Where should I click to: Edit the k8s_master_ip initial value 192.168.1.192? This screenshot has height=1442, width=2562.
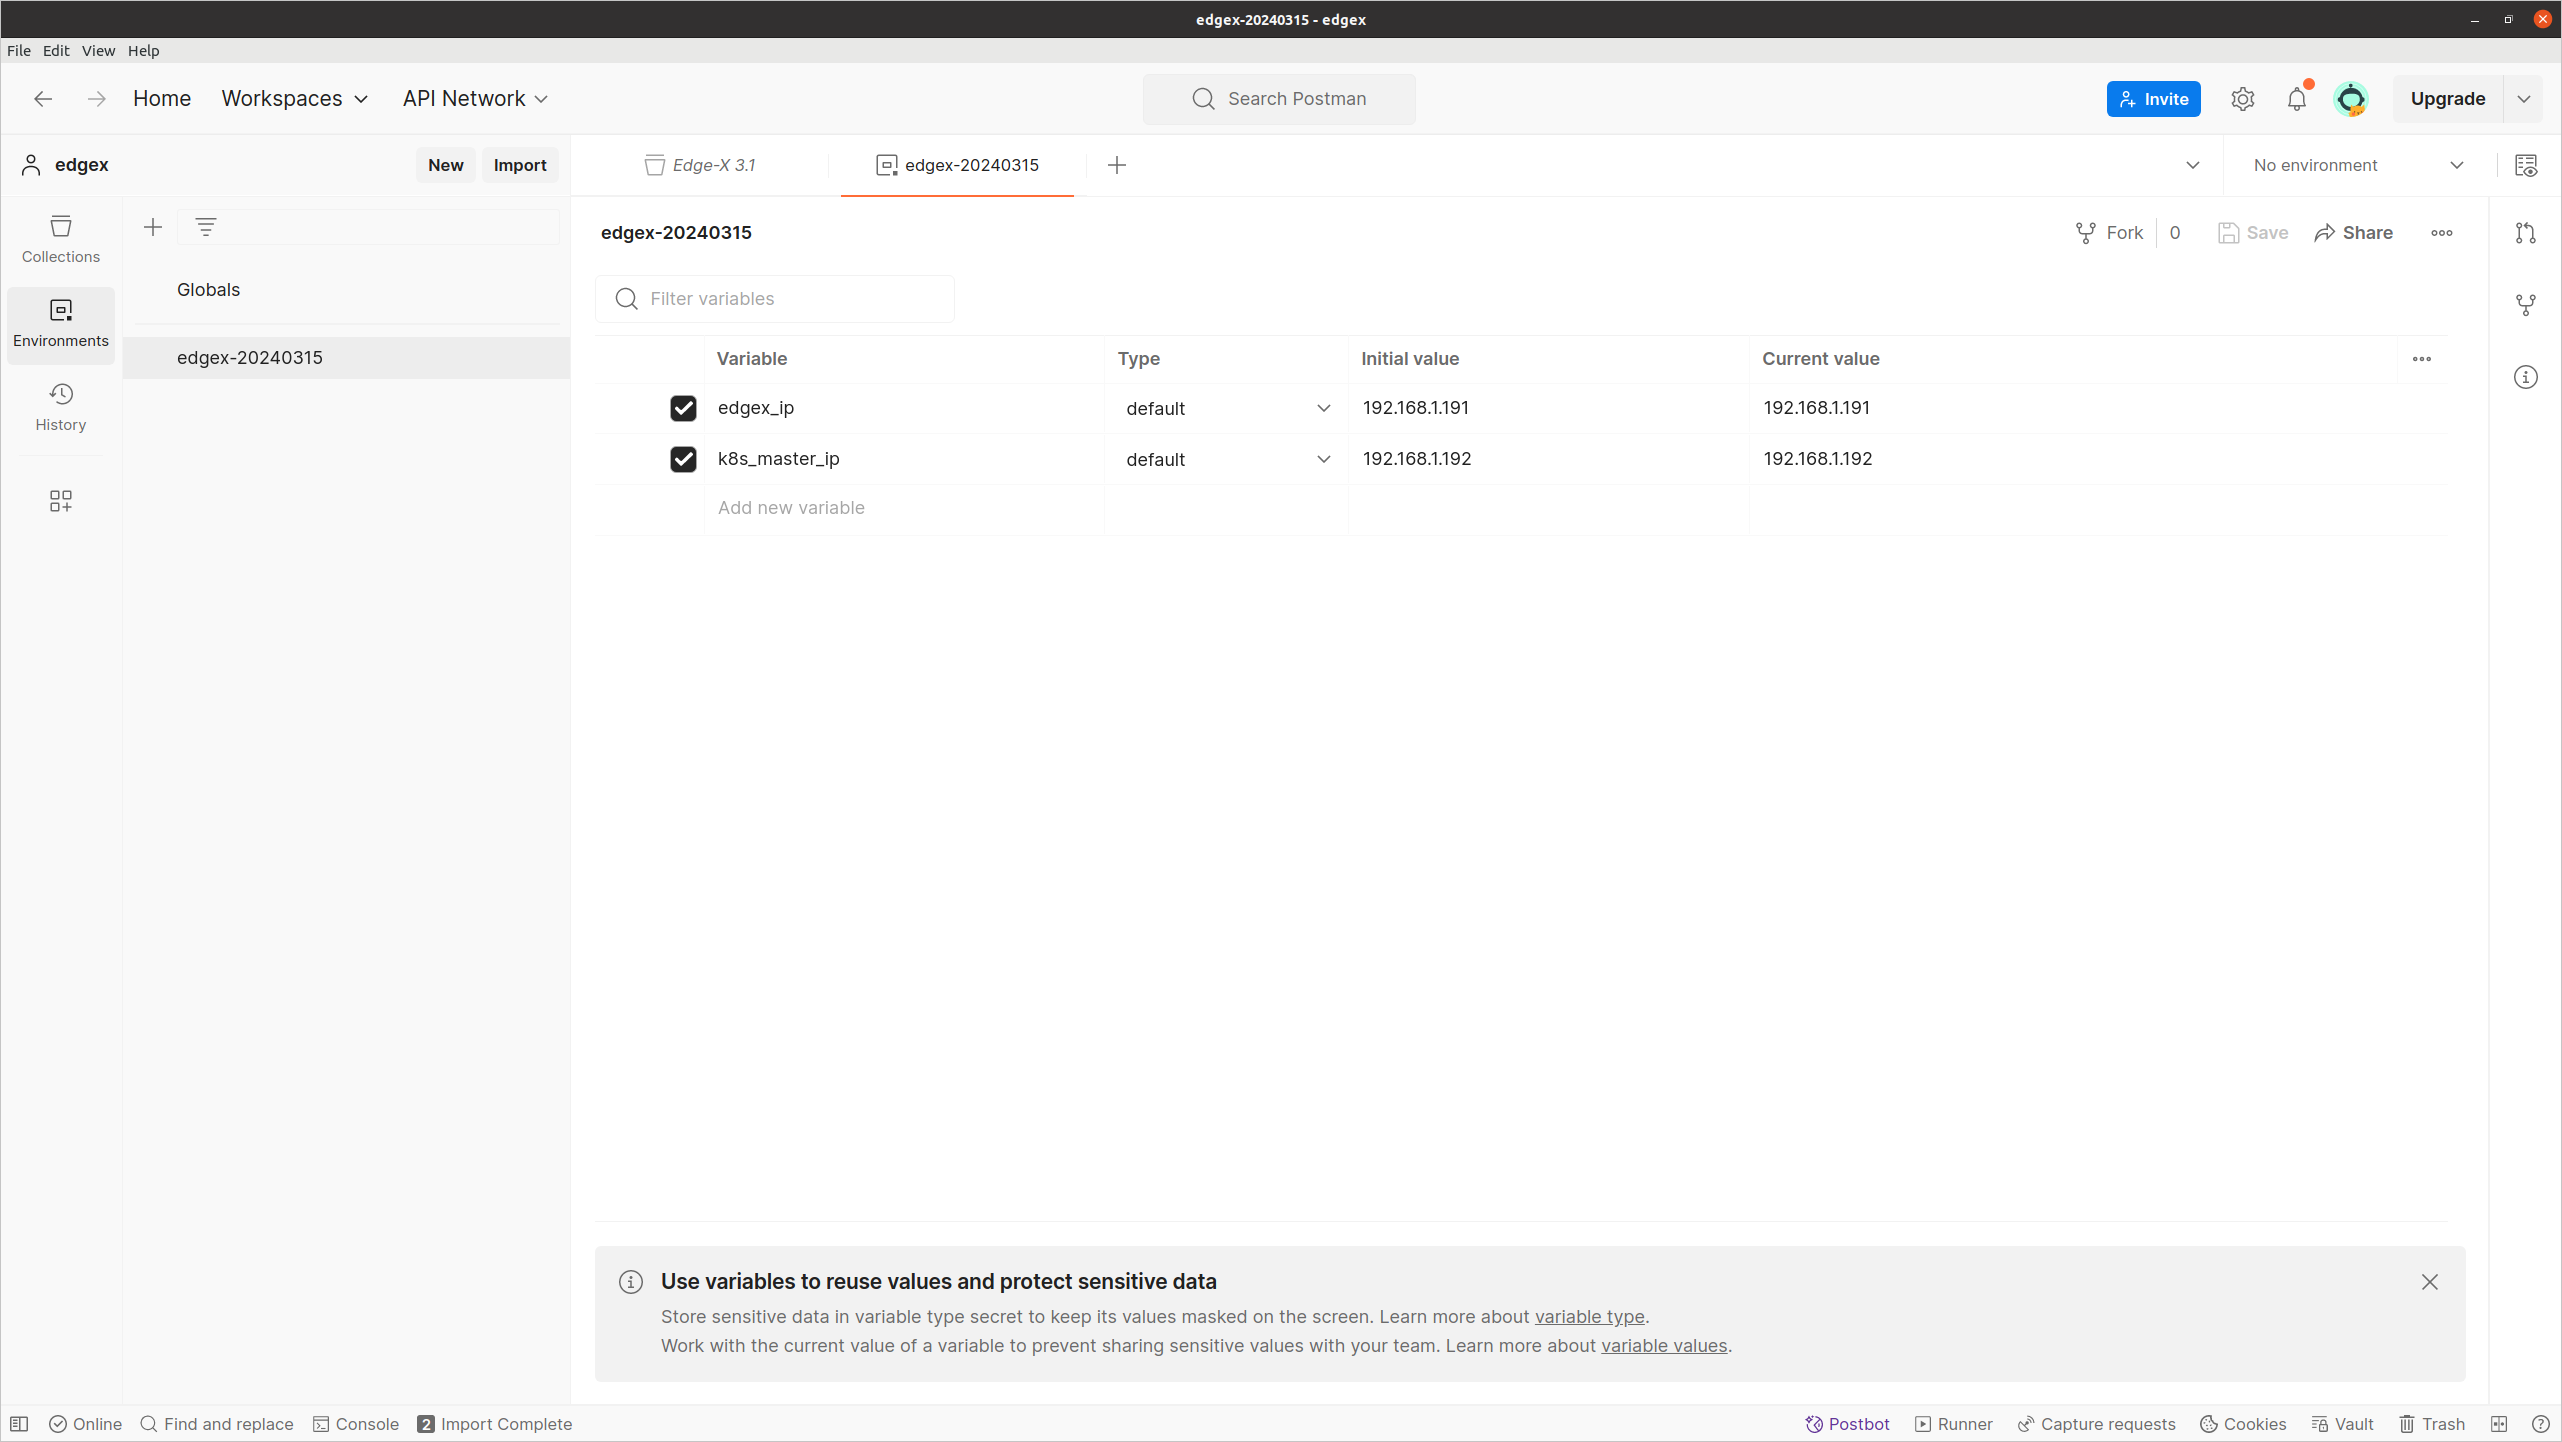(1548, 459)
